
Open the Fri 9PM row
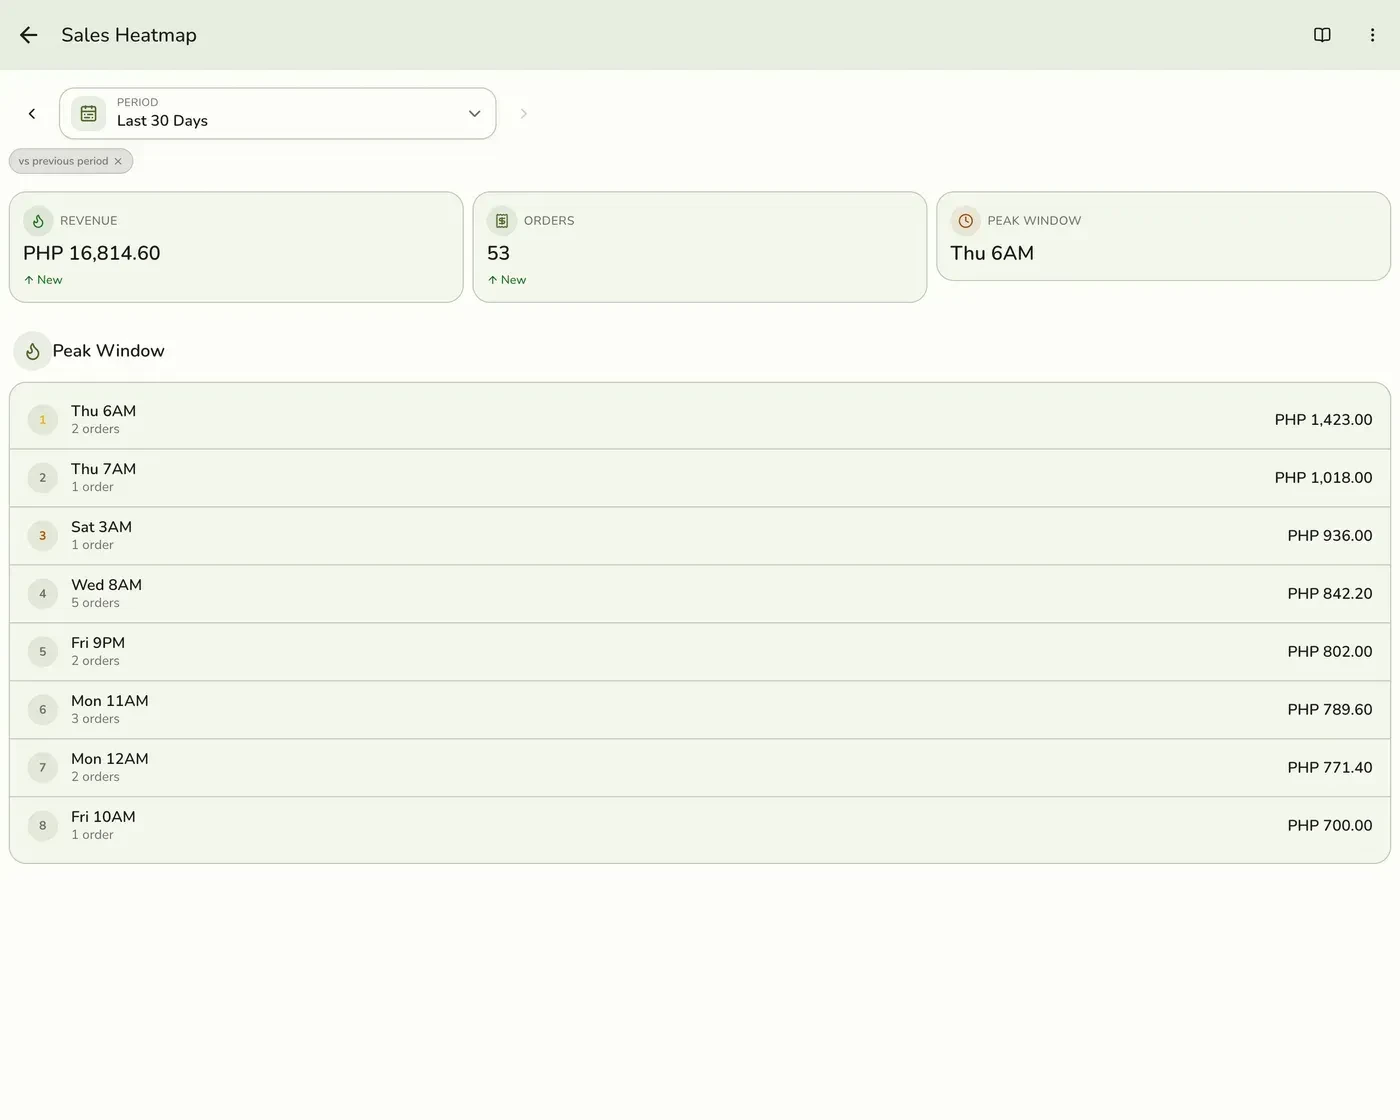pyautogui.click(x=700, y=652)
